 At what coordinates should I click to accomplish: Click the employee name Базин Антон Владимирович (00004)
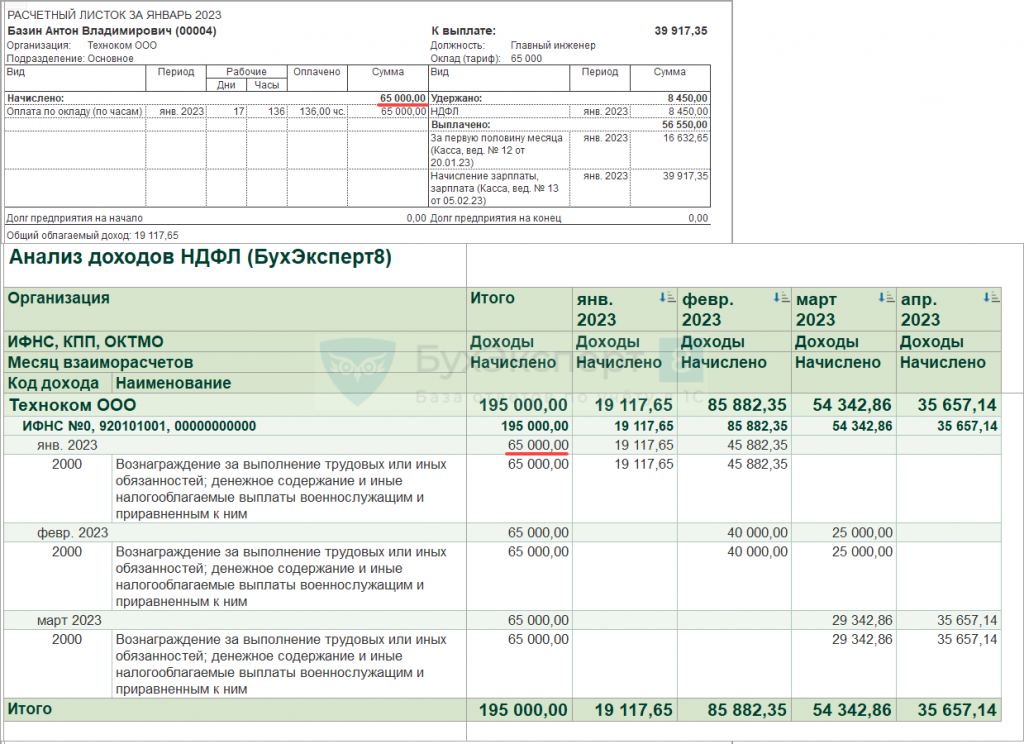pos(112,31)
